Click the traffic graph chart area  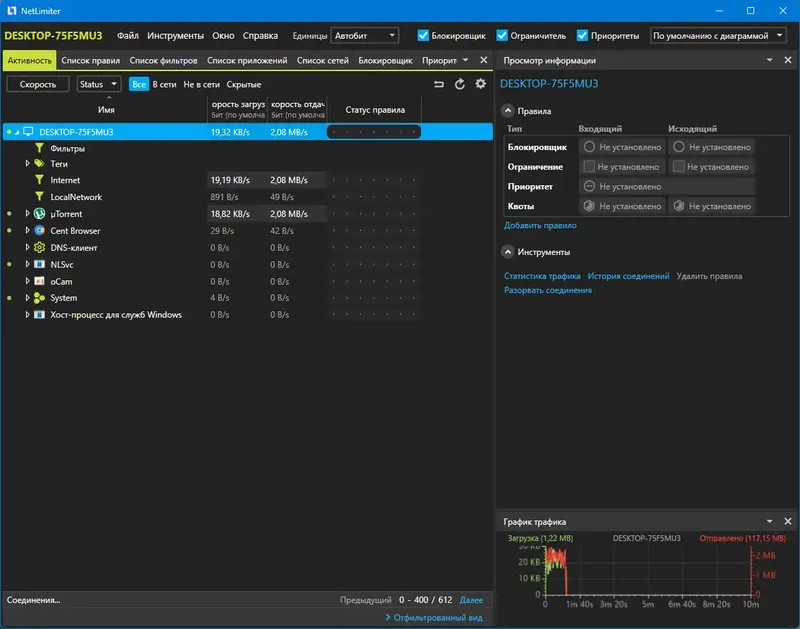click(x=648, y=570)
